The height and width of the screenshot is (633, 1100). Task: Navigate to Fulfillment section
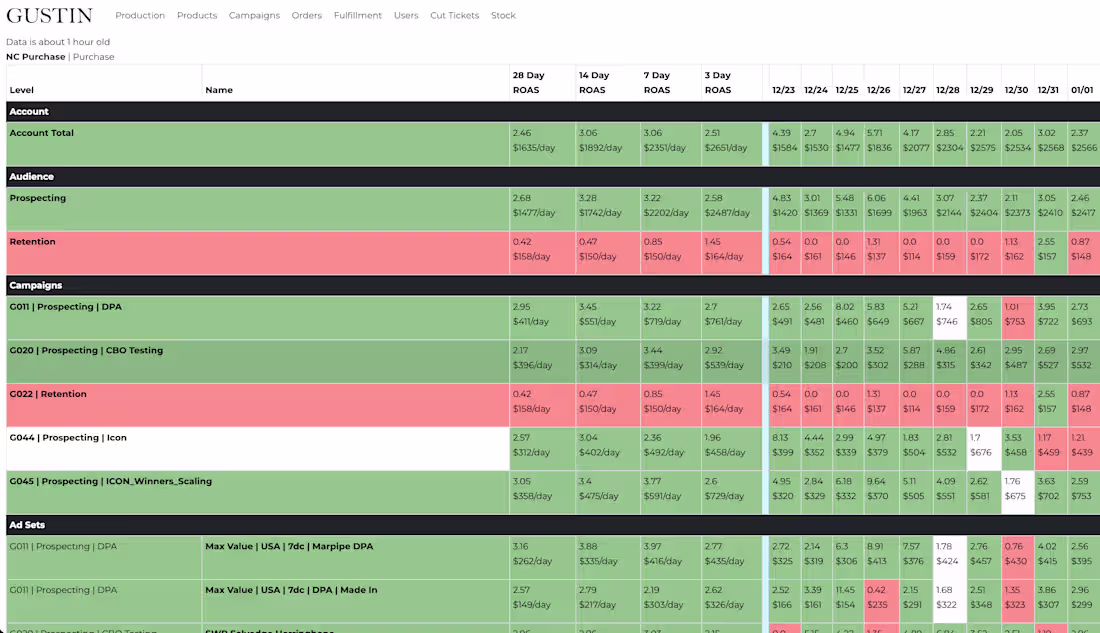click(358, 15)
